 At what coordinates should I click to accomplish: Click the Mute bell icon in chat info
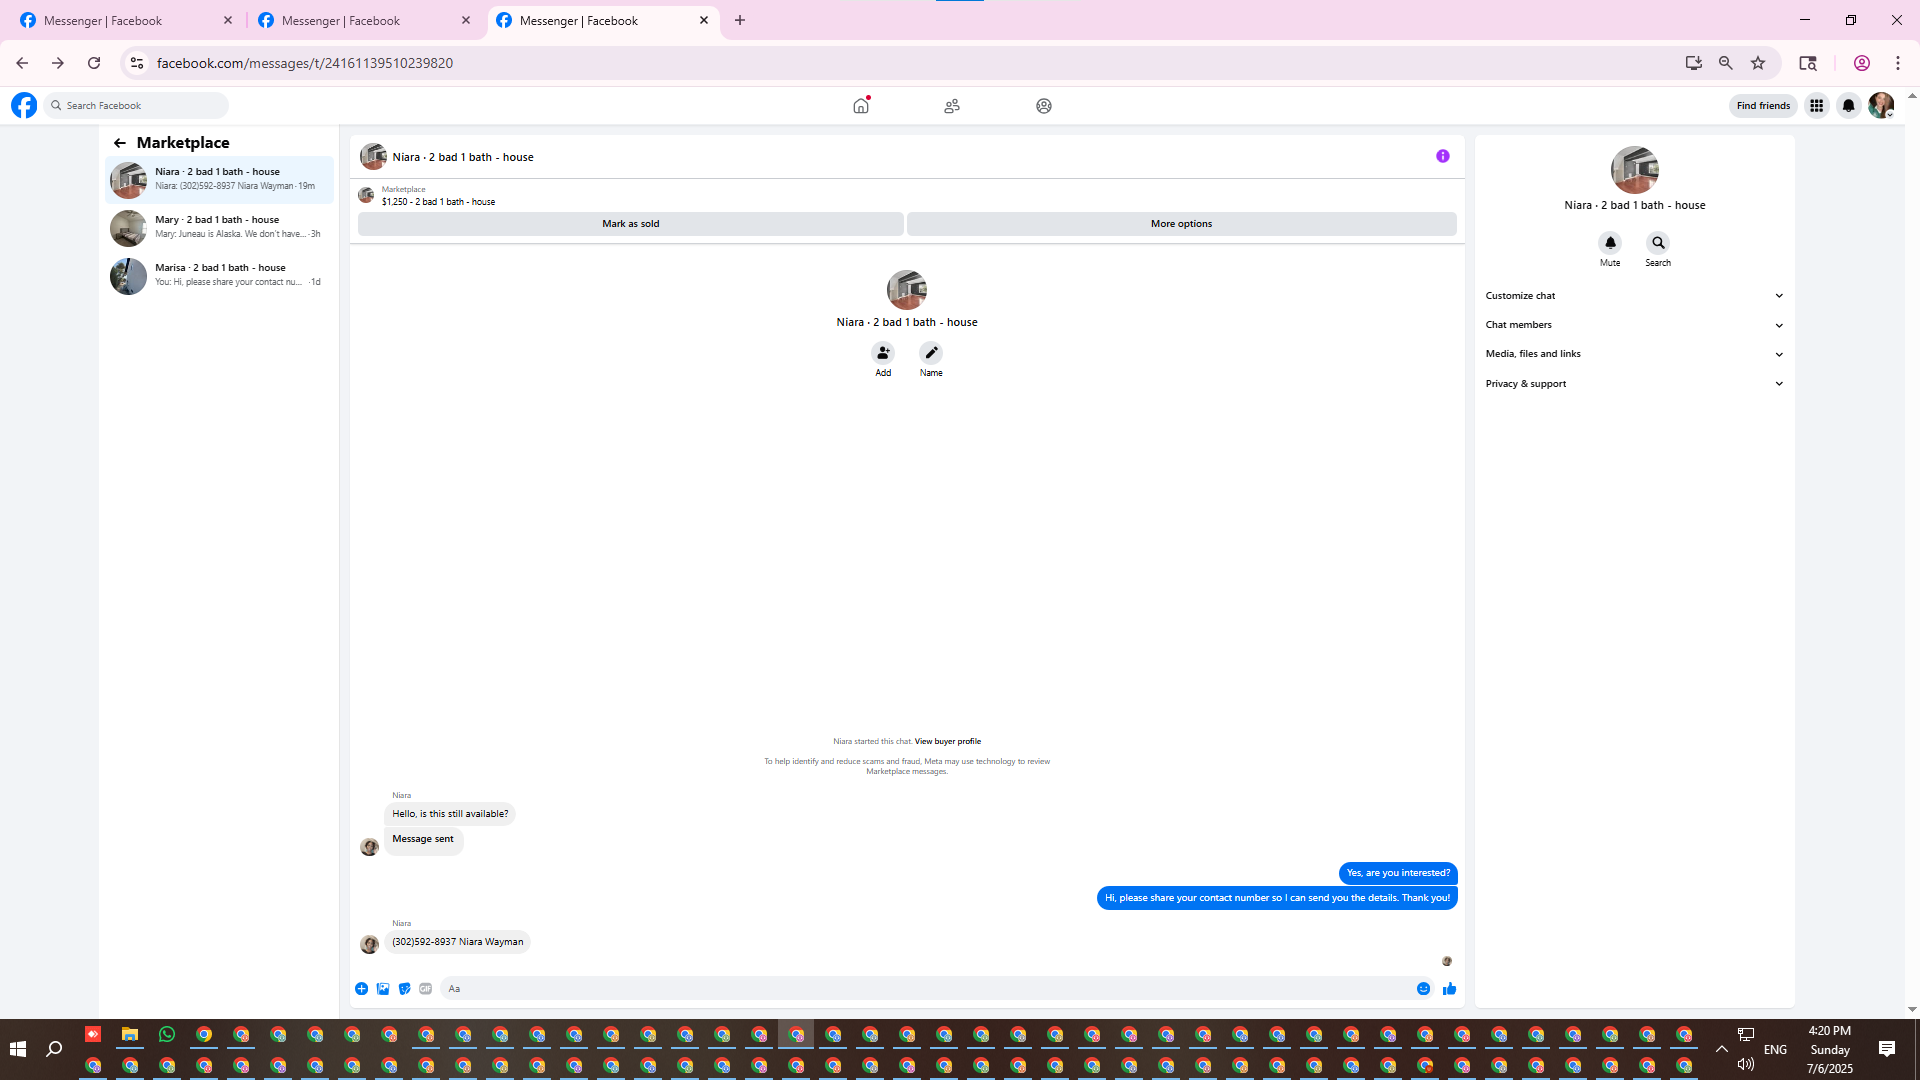click(1610, 243)
